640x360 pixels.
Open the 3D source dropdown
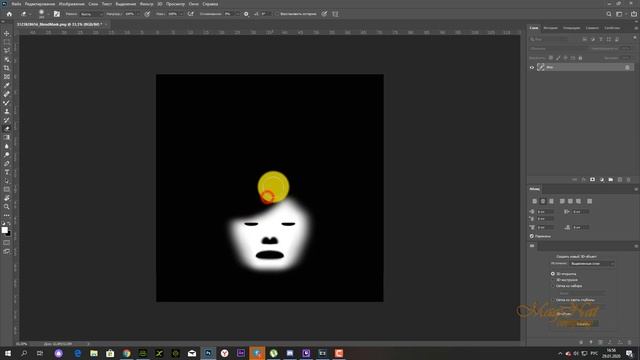pyautogui.click(x=592, y=264)
